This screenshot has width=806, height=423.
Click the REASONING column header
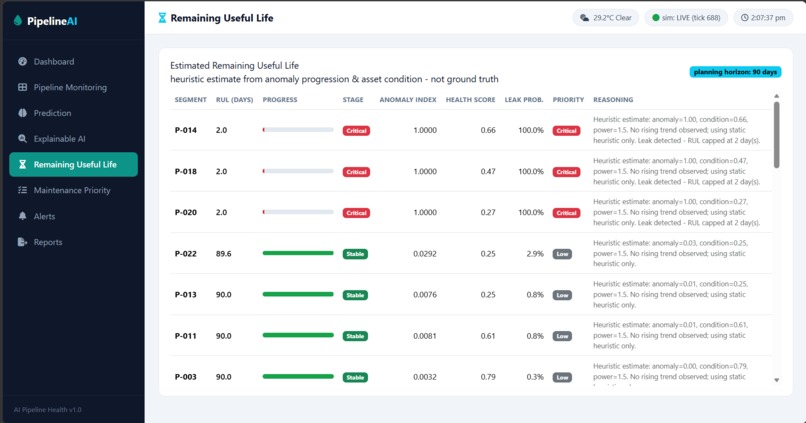pyautogui.click(x=613, y=100)
